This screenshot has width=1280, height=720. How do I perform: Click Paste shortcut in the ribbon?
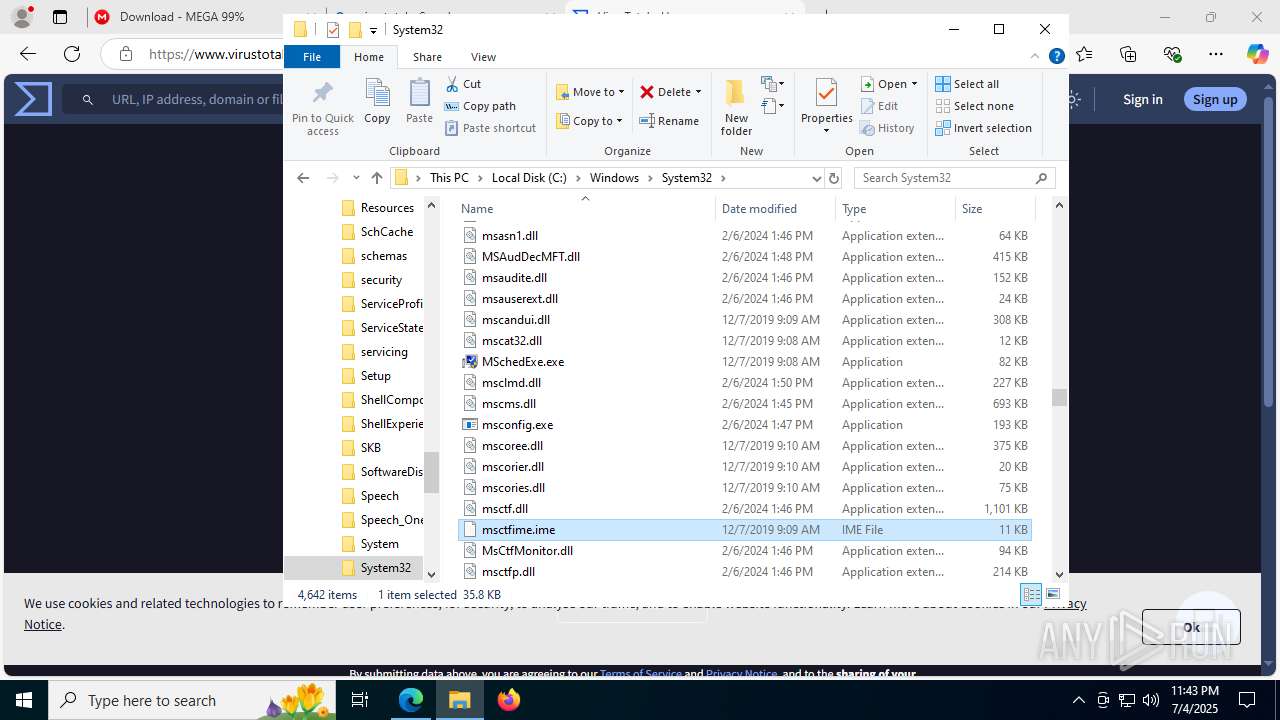(490, 128)
